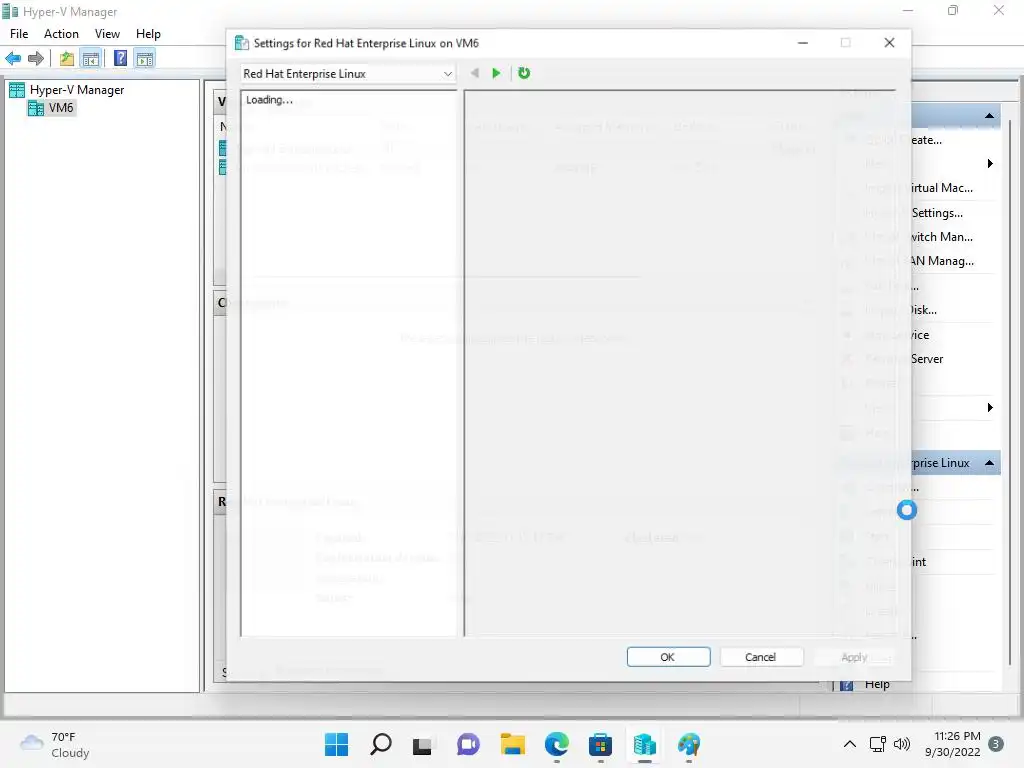The height and width of the screenshot is (768, 1024).
Task: Open File Explorer from the taskbar
Action: (x=513, y=744)
